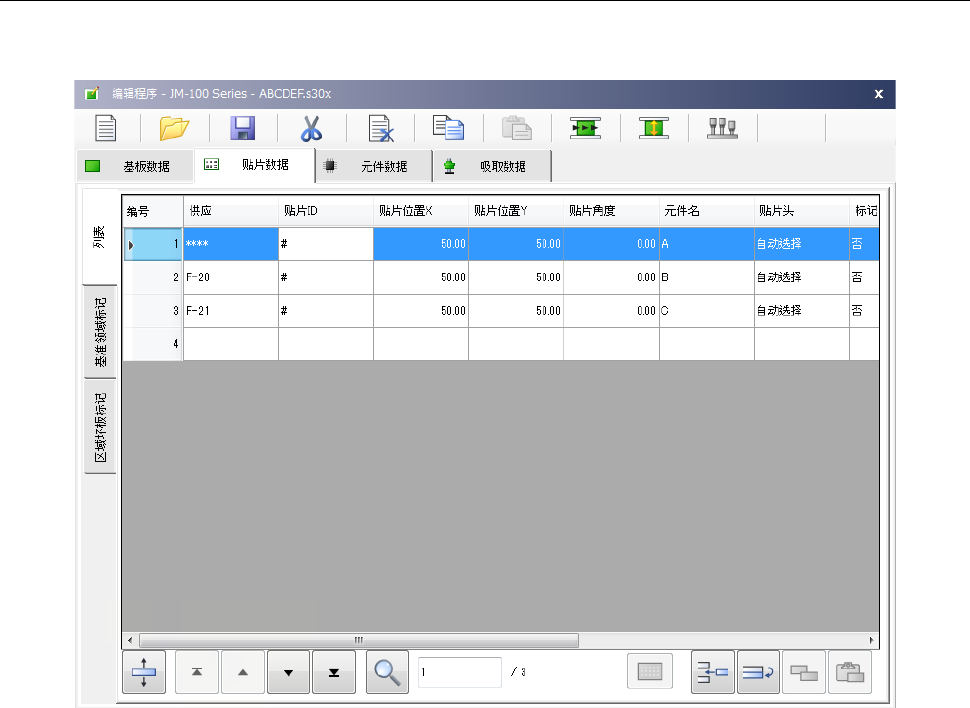Click row 3's 自动选择 head cell
970x708 pixels.
[x=802, y=311]
